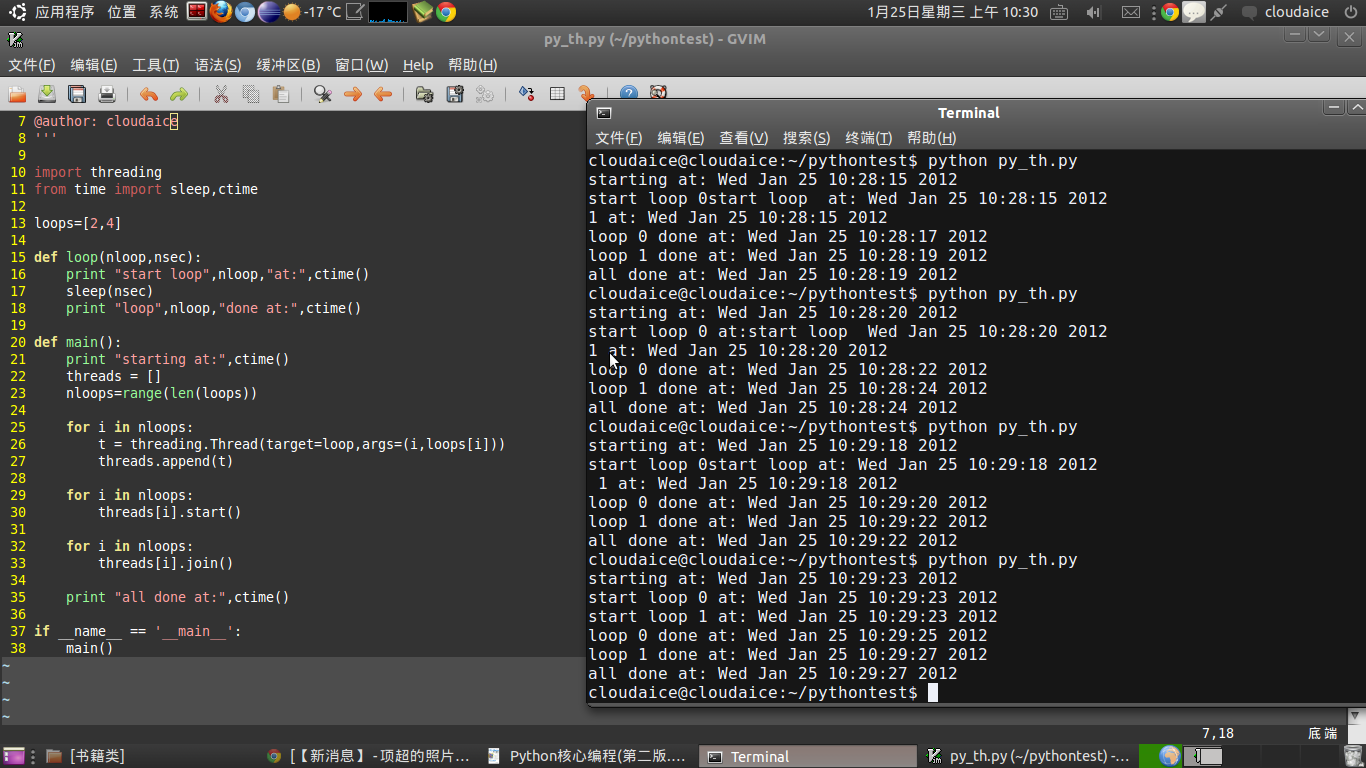This screenshot has height=768, width=1366.
Task: Expand the 应用程序 applications menu
Action: point(64,12)
